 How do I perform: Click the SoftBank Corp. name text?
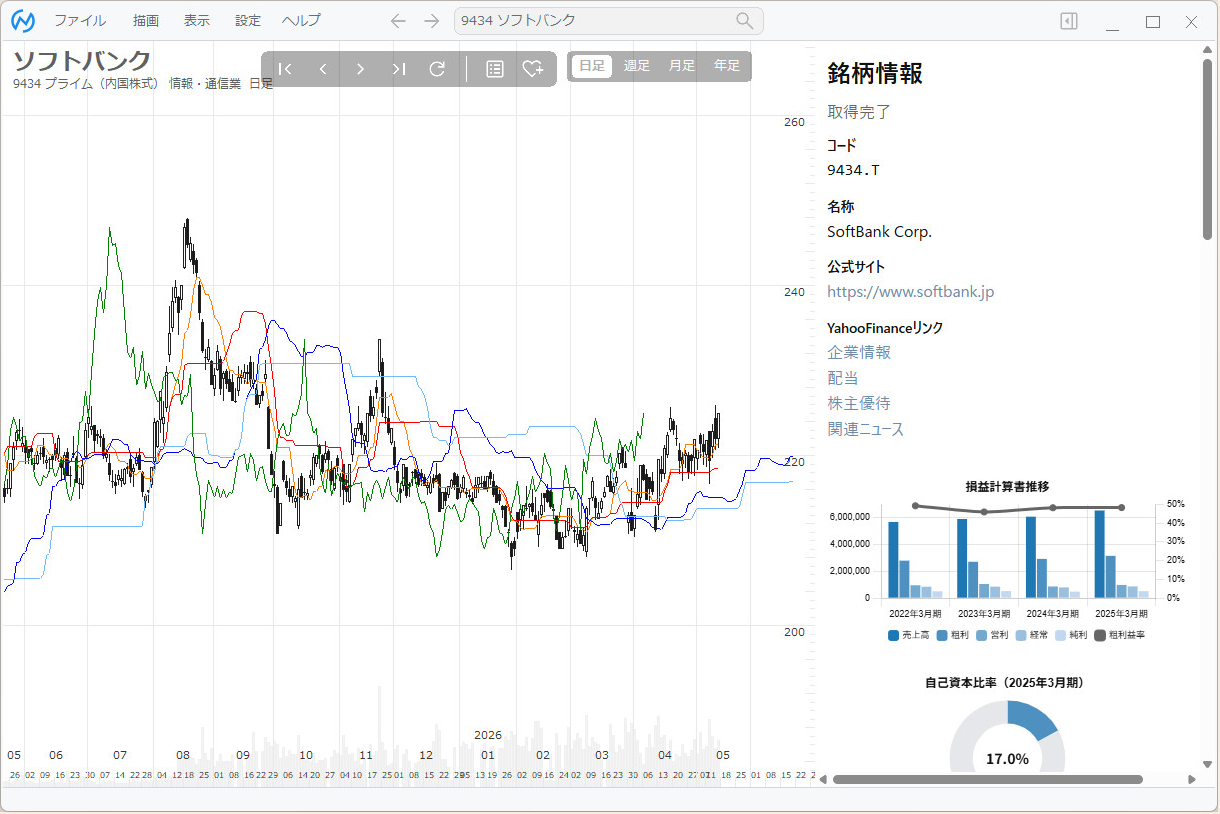(x=879, y=232)
